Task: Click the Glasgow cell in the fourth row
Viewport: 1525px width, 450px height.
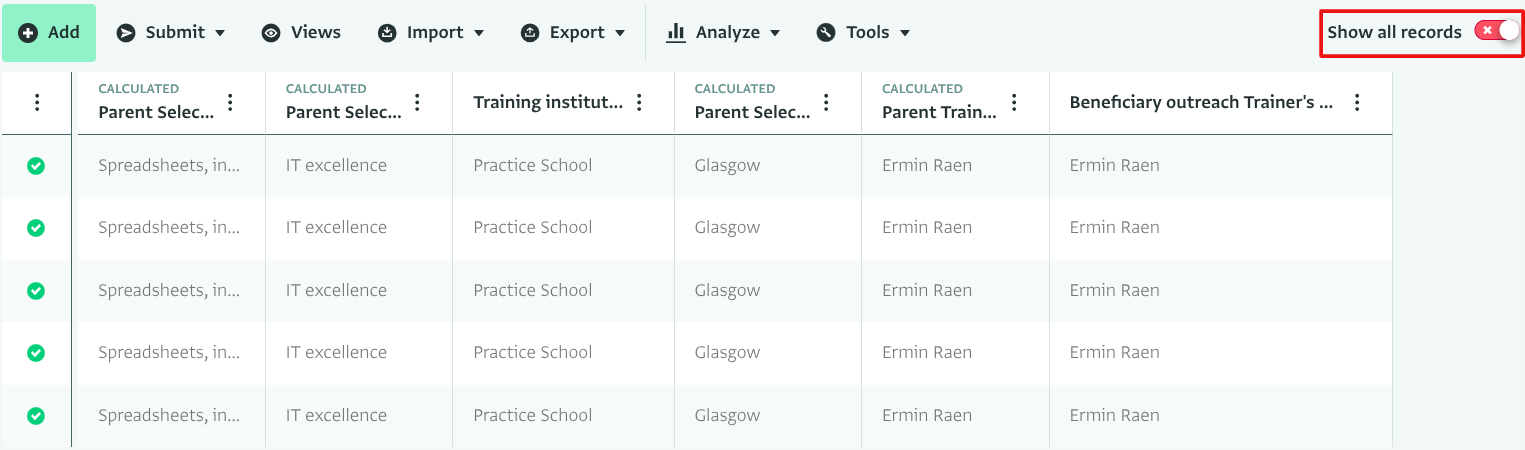Action: pyautogui.click(x=727, y=353)
